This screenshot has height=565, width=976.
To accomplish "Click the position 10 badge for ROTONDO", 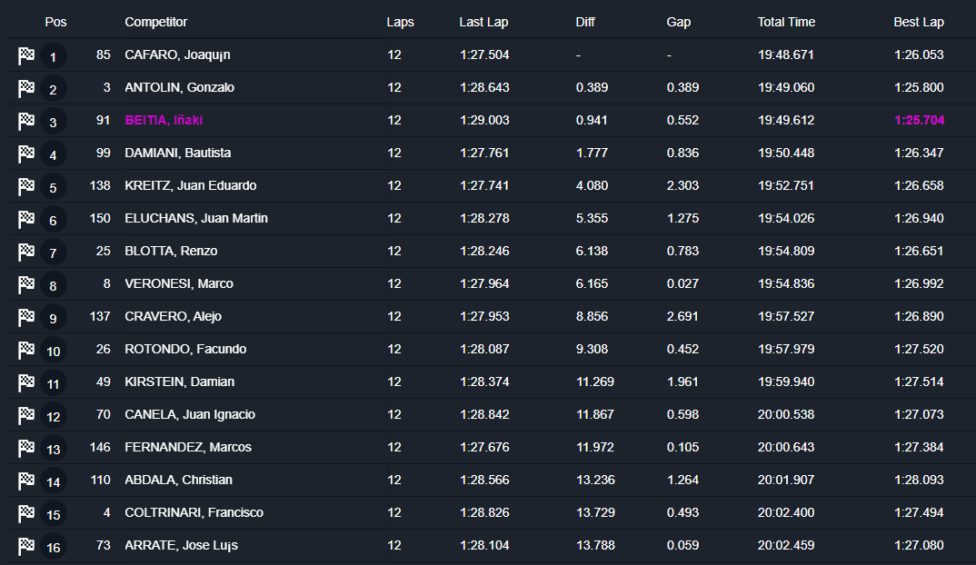I will coord(54,351).
